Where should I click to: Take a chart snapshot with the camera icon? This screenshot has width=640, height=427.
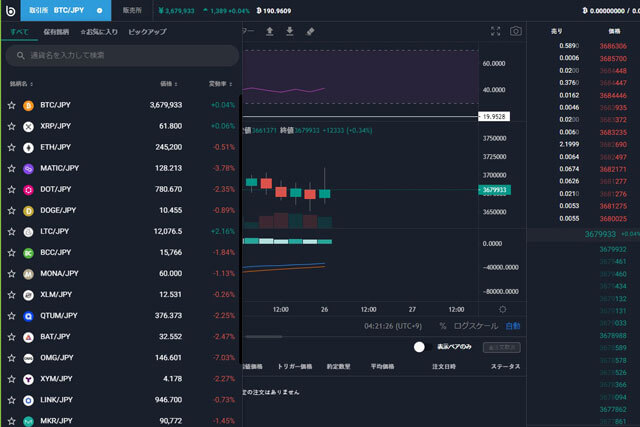[x=515, y=31]
